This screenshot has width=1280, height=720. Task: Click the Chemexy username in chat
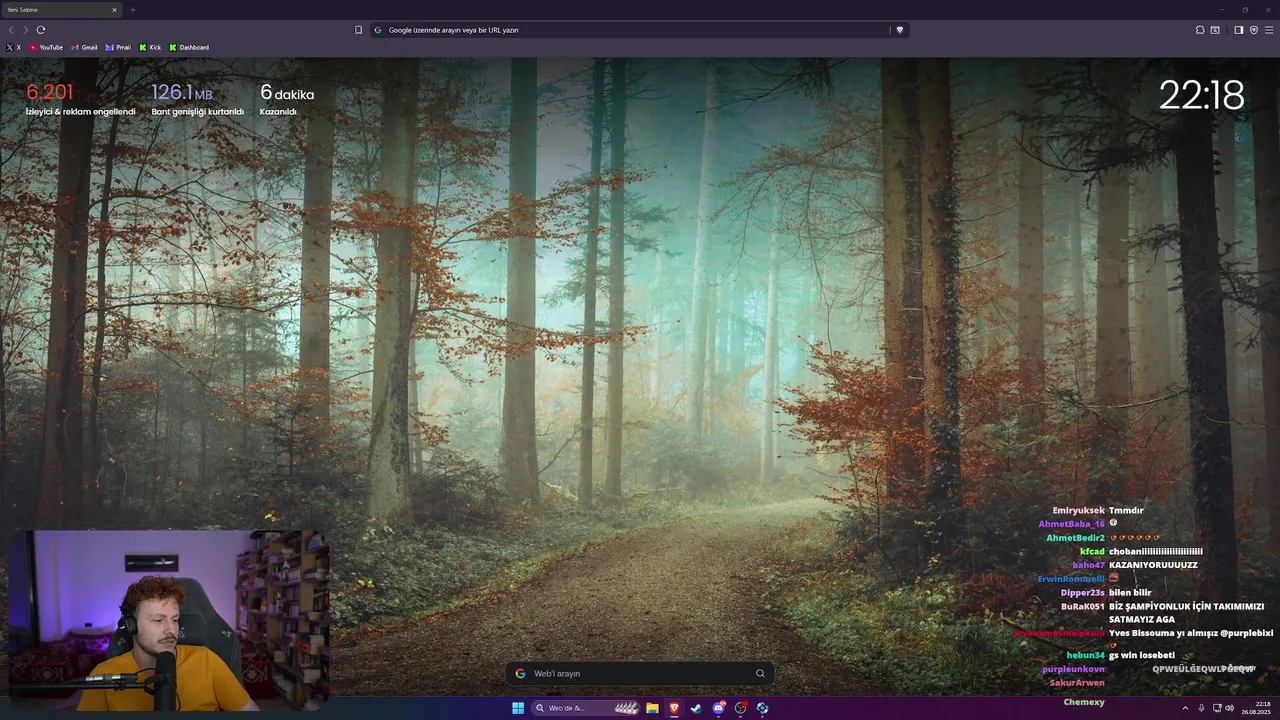pos(1084,702)
